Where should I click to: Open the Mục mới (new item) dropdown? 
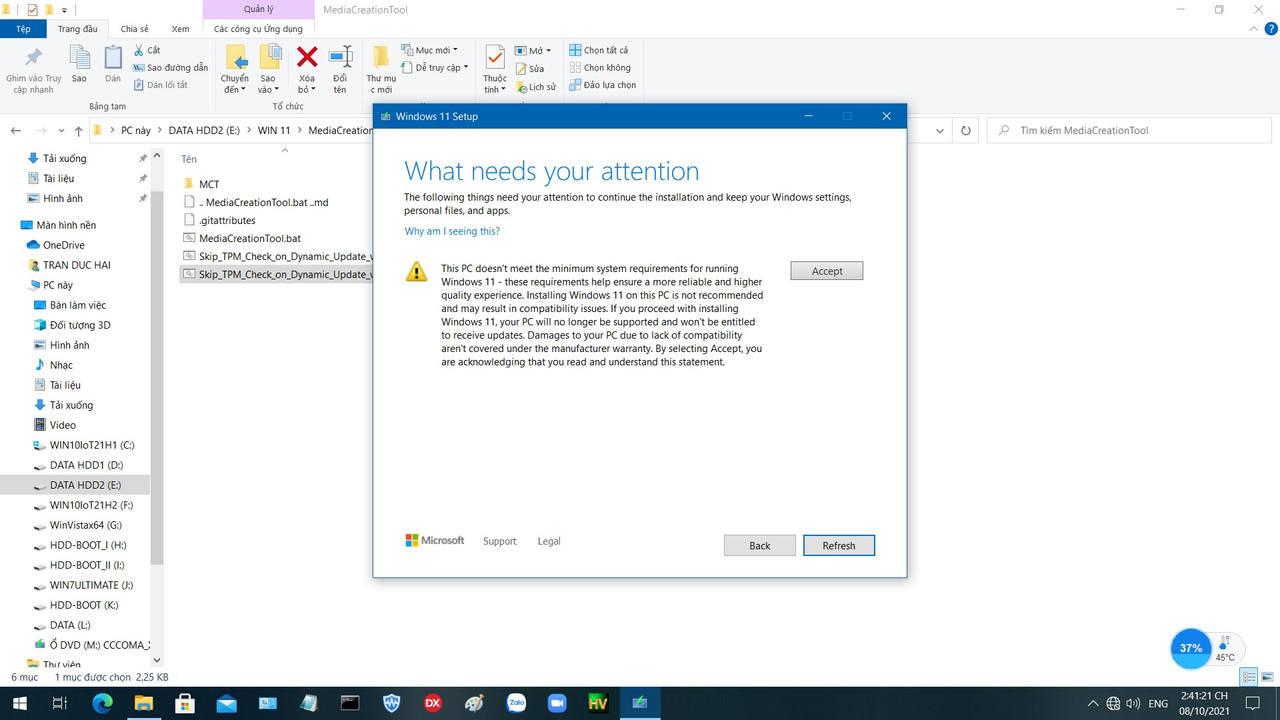point(429,50)
